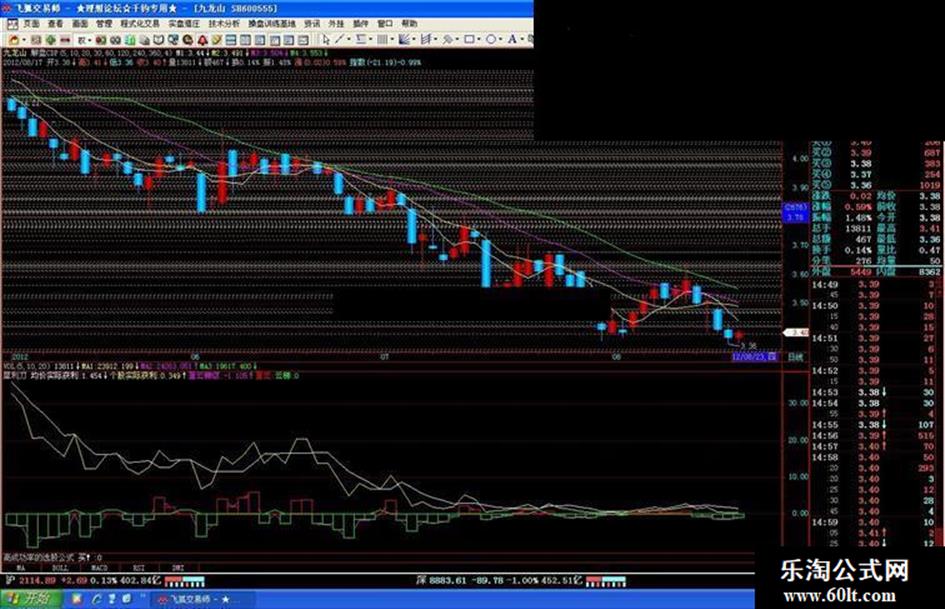Select the line drawing tool
The width and height of the screenshot is (945, 609).
tap(339, 40)
